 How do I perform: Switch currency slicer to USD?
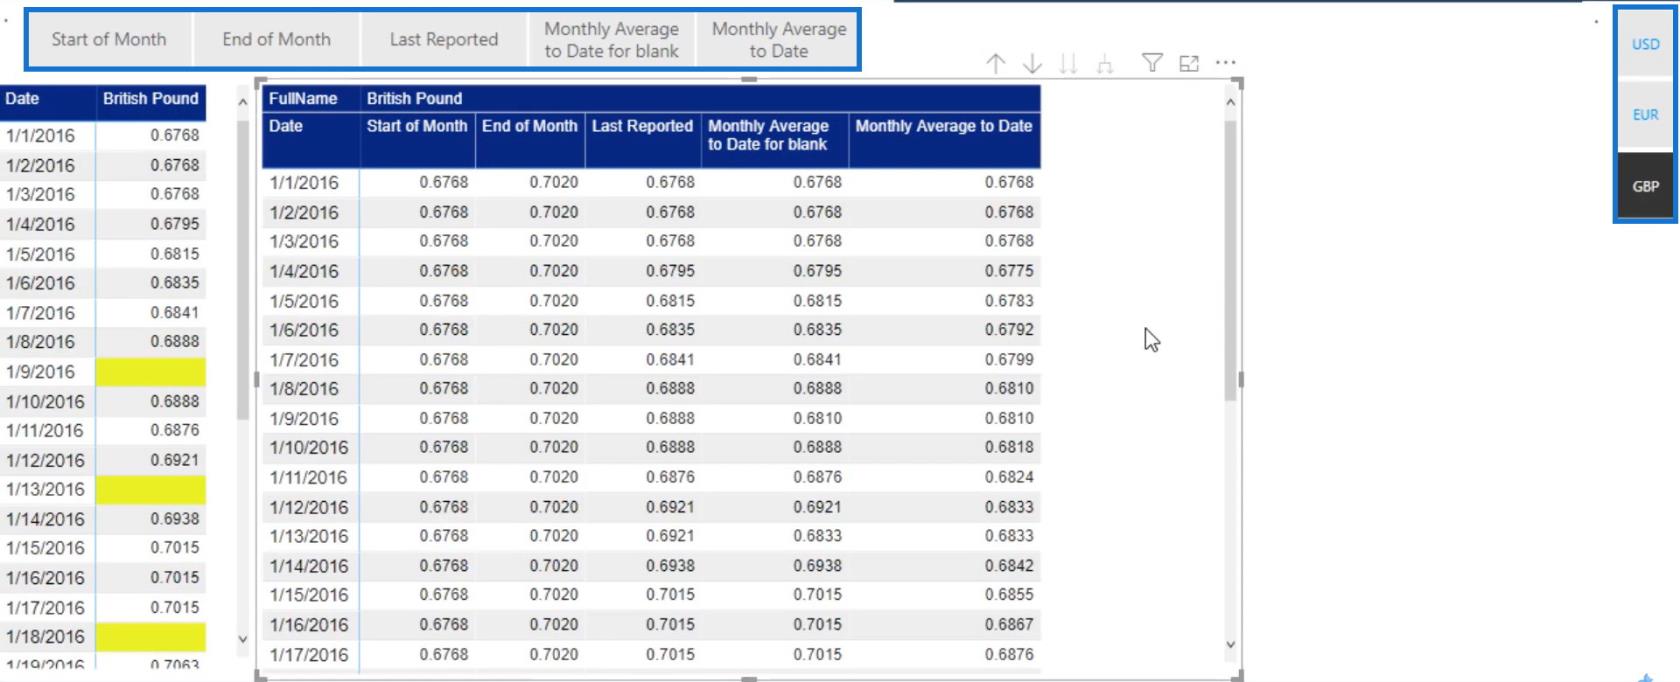coord(1645,44)
